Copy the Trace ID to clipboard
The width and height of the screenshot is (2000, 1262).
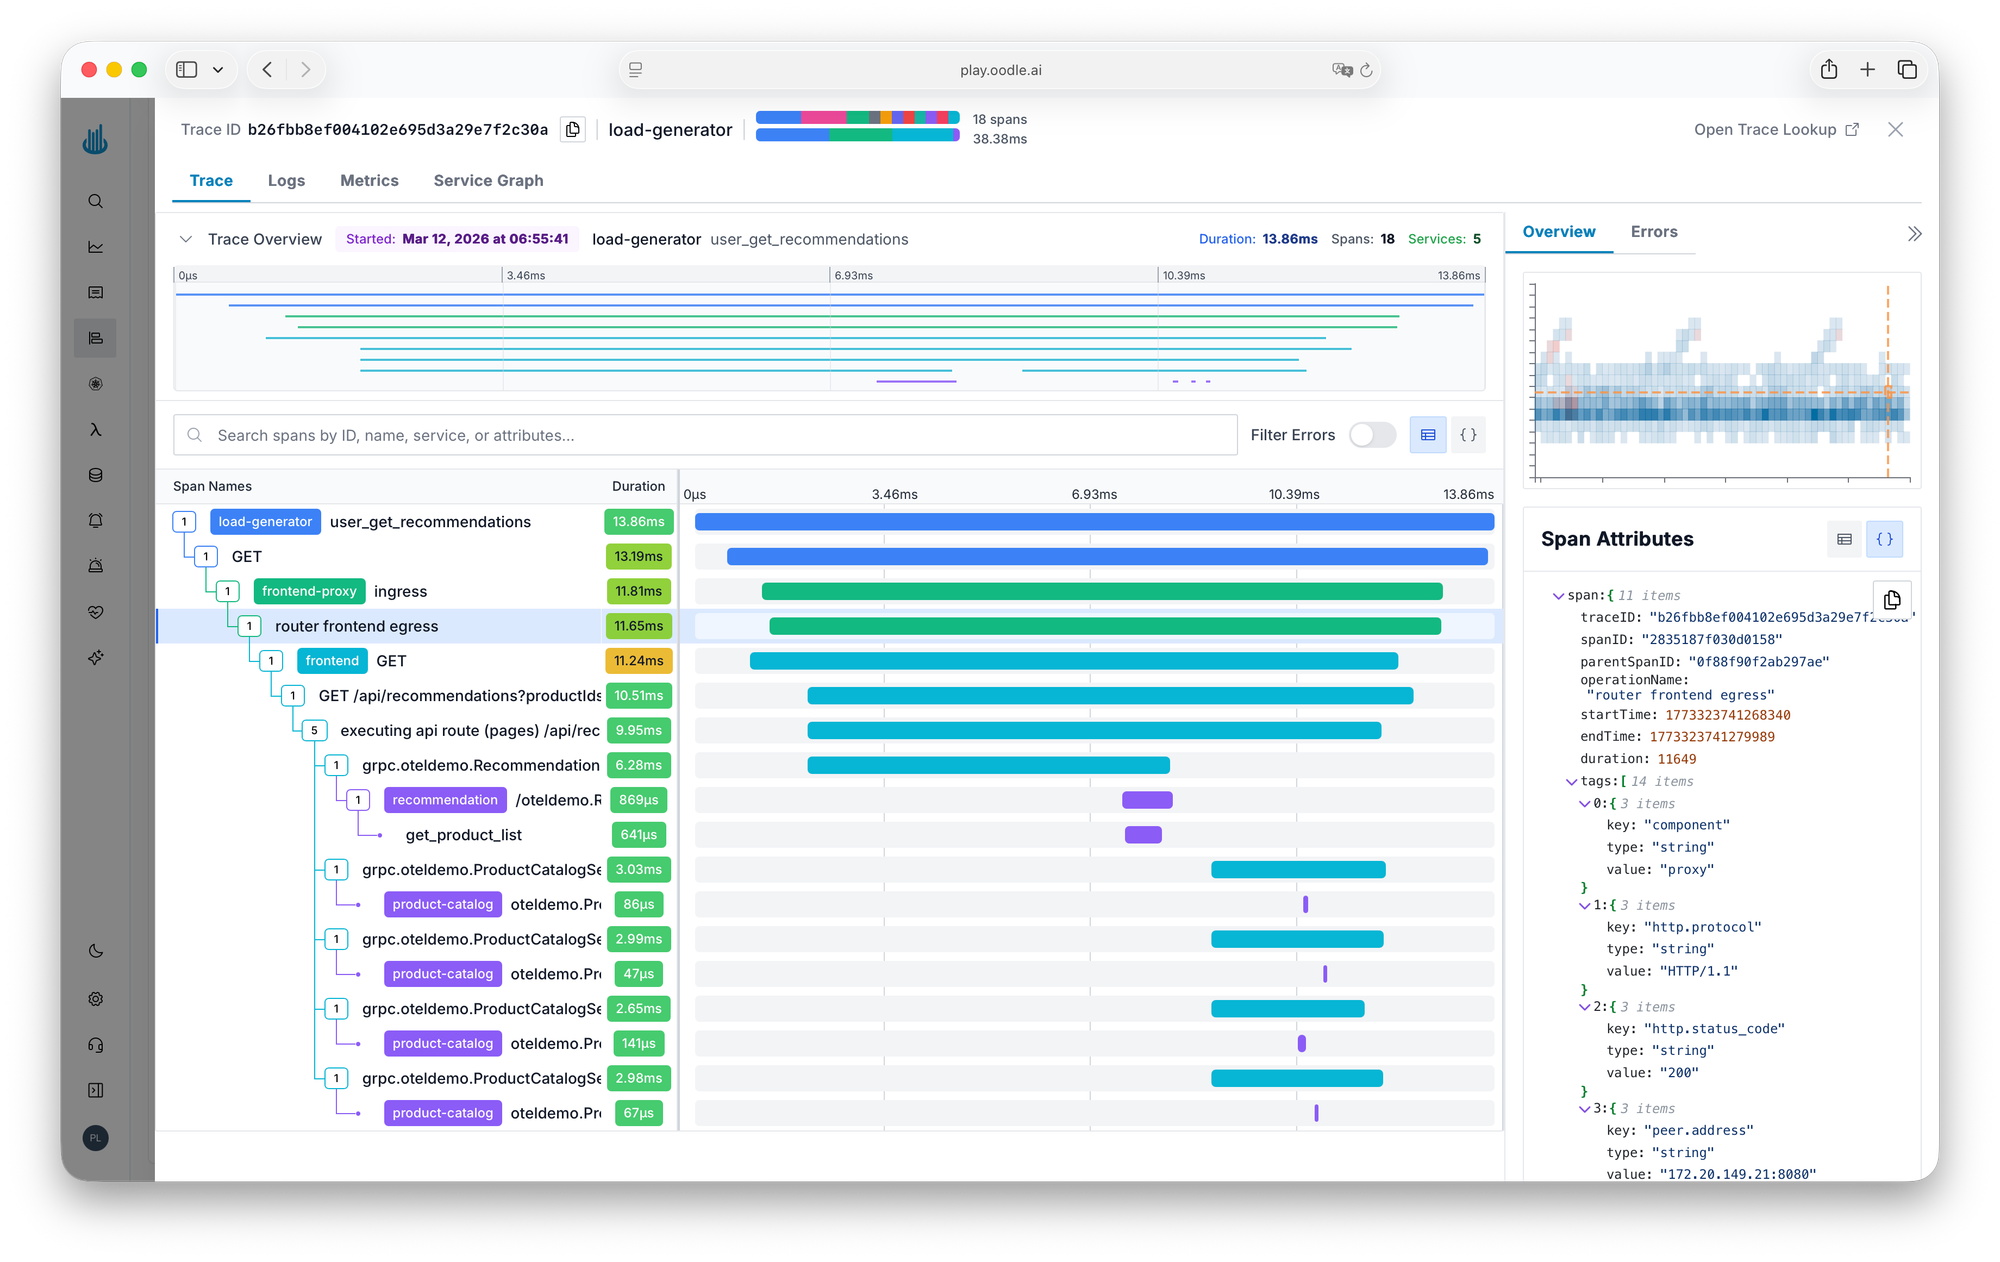[x=572, y=130]
